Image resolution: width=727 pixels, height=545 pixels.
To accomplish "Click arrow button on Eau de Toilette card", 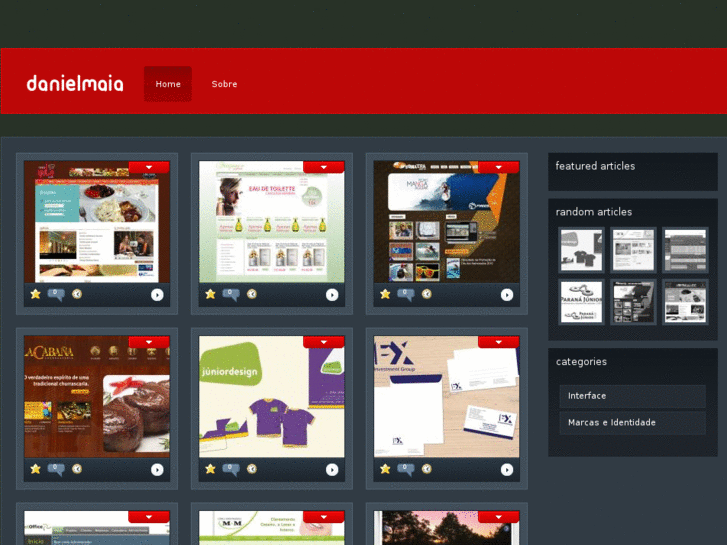I will tap(332, 295).
